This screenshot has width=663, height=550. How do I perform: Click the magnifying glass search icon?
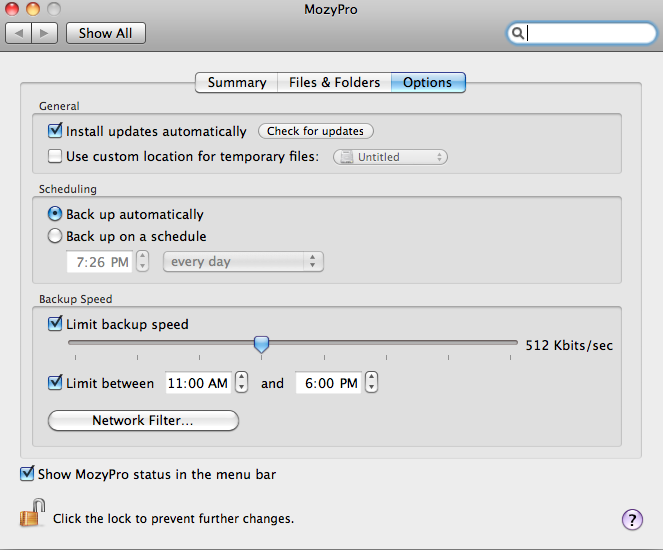click(x=518, y=33)
